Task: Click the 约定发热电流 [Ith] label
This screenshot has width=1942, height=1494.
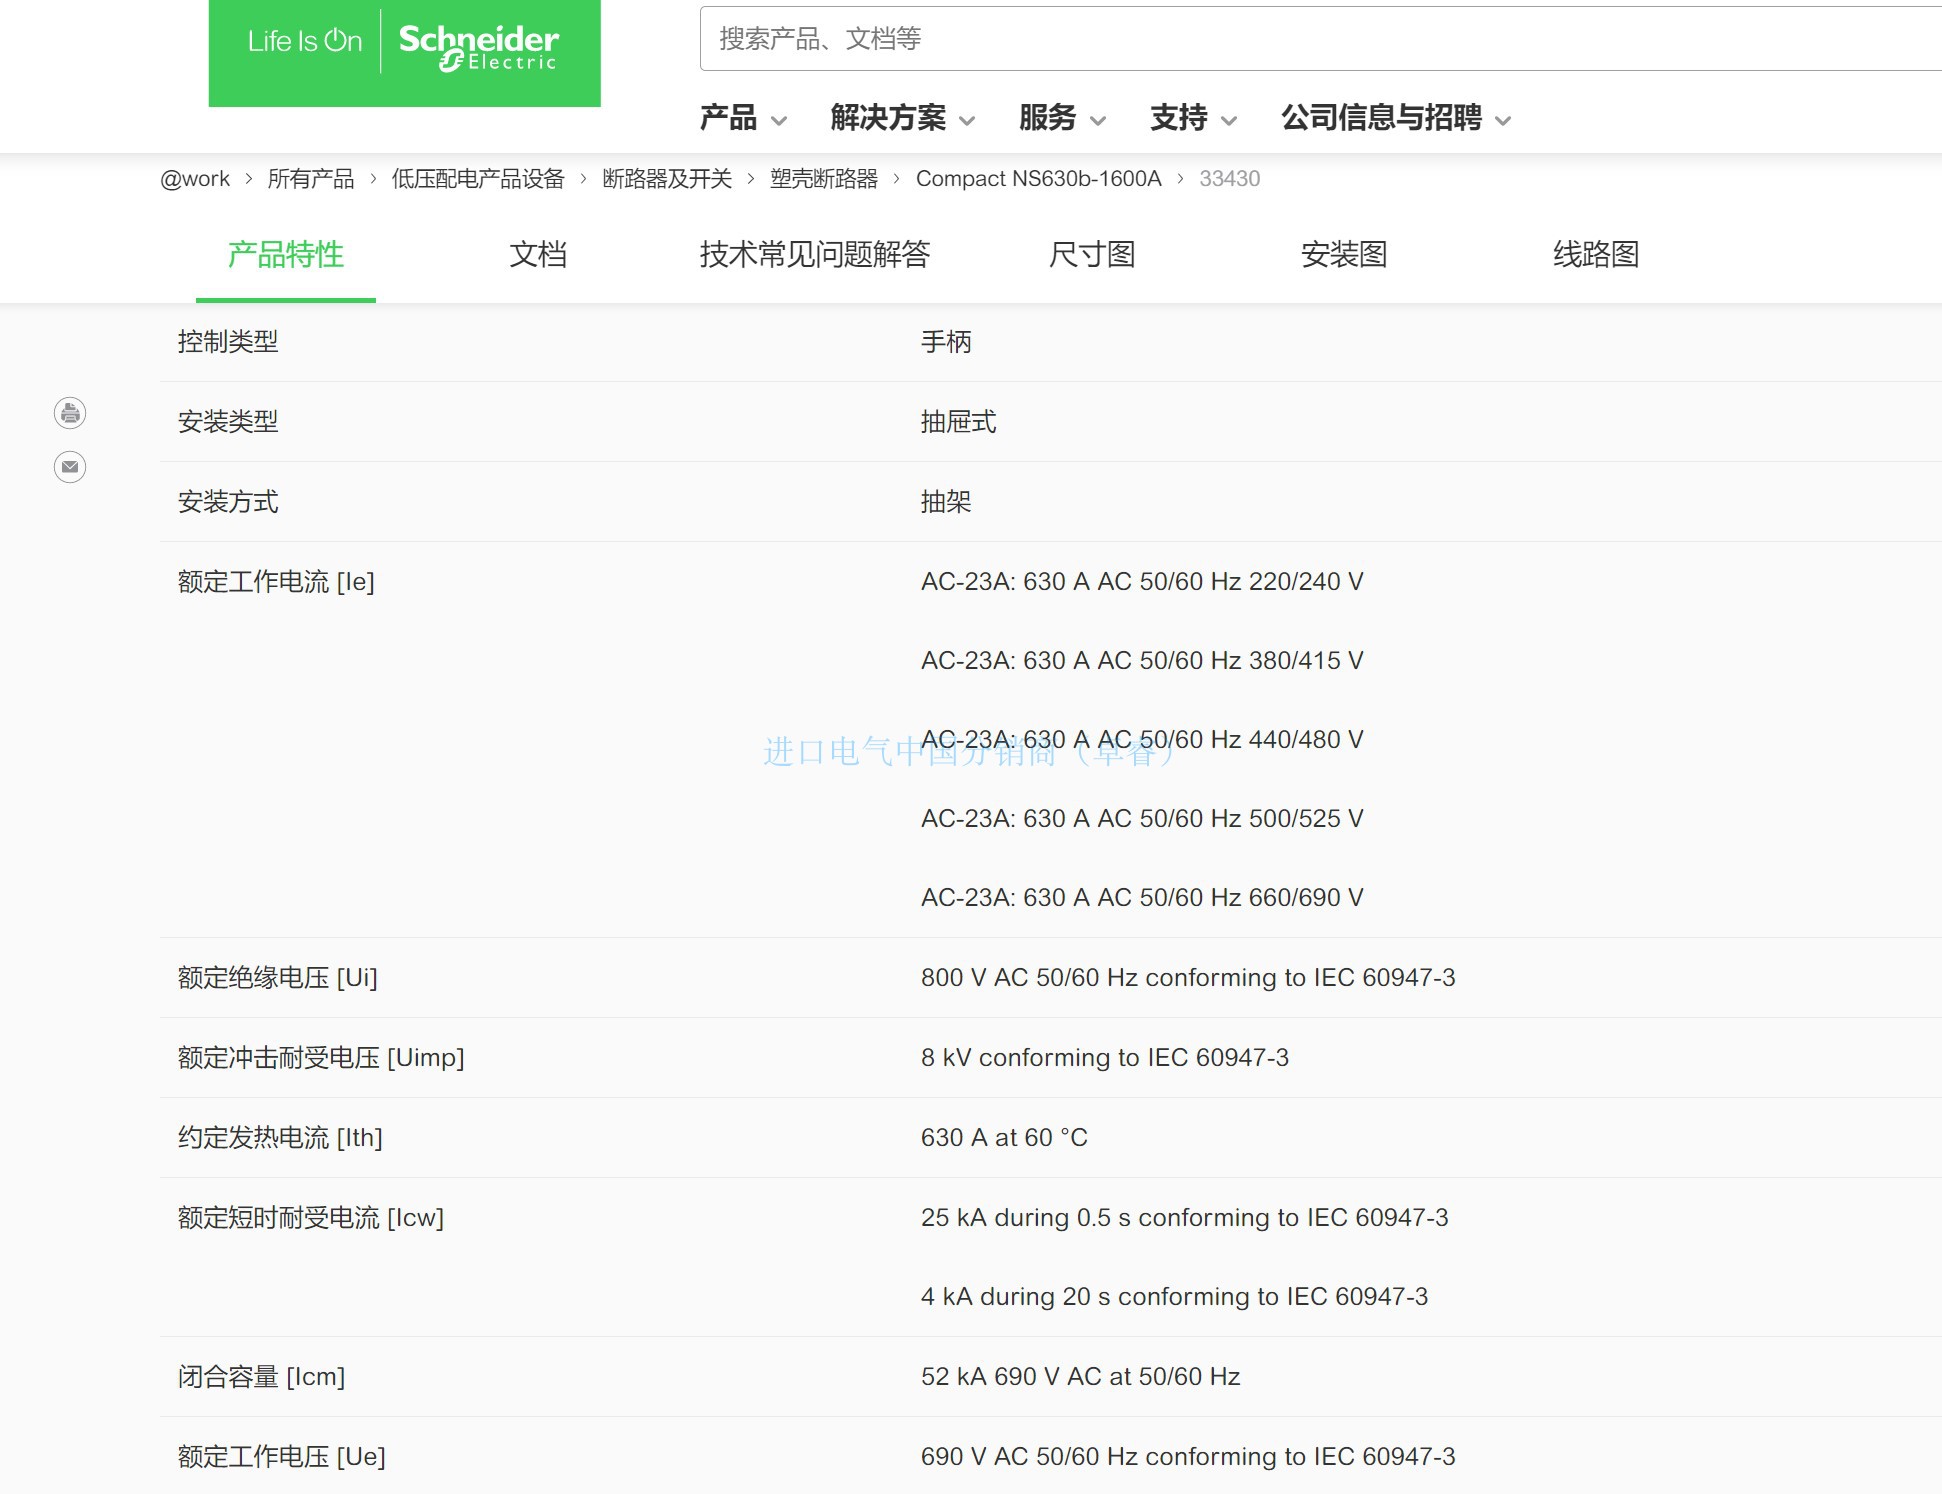Action: [280, 1138]
